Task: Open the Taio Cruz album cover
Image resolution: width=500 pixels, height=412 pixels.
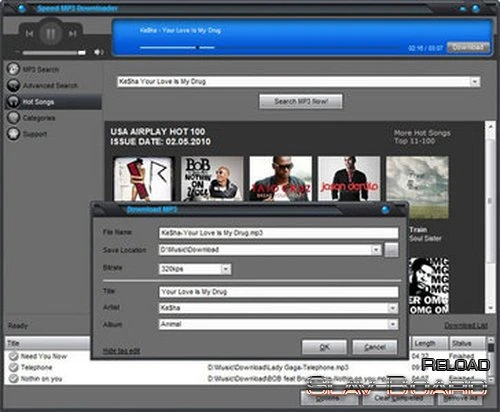Action: coord(281,179)
